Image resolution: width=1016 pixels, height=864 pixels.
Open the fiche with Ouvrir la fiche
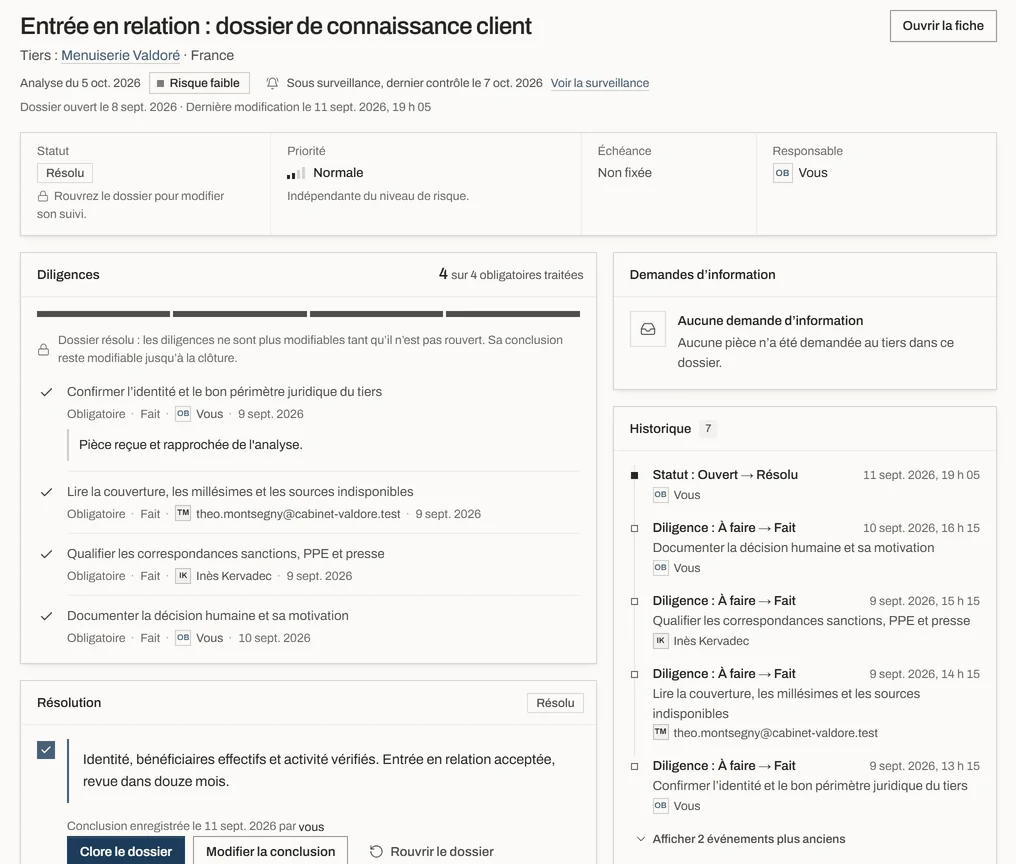point(943,26)
